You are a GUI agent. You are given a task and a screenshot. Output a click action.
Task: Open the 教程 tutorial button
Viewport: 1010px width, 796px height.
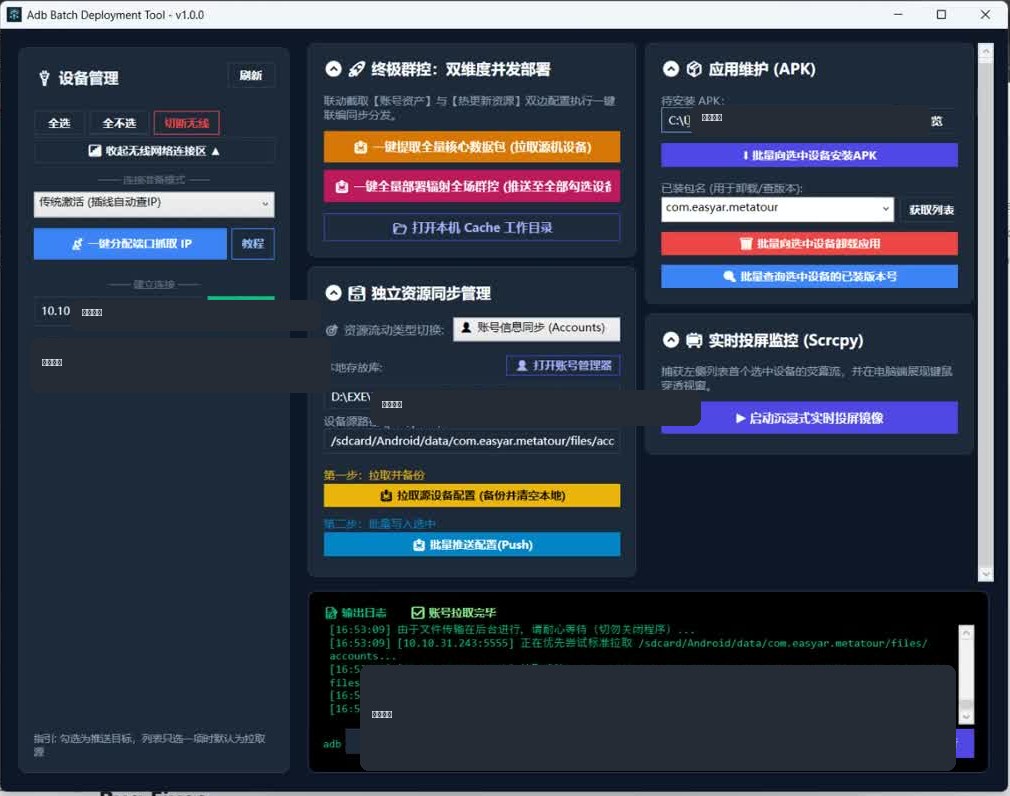point(252,244)
